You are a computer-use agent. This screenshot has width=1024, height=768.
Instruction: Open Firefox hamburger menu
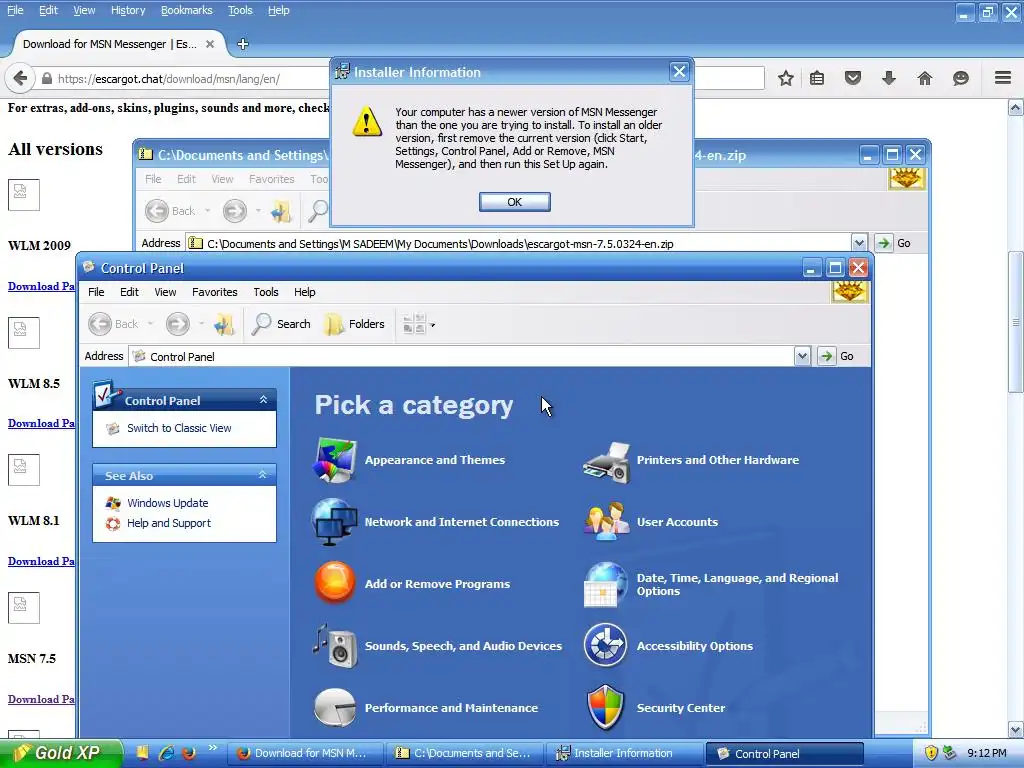[x=1003, y=78]
